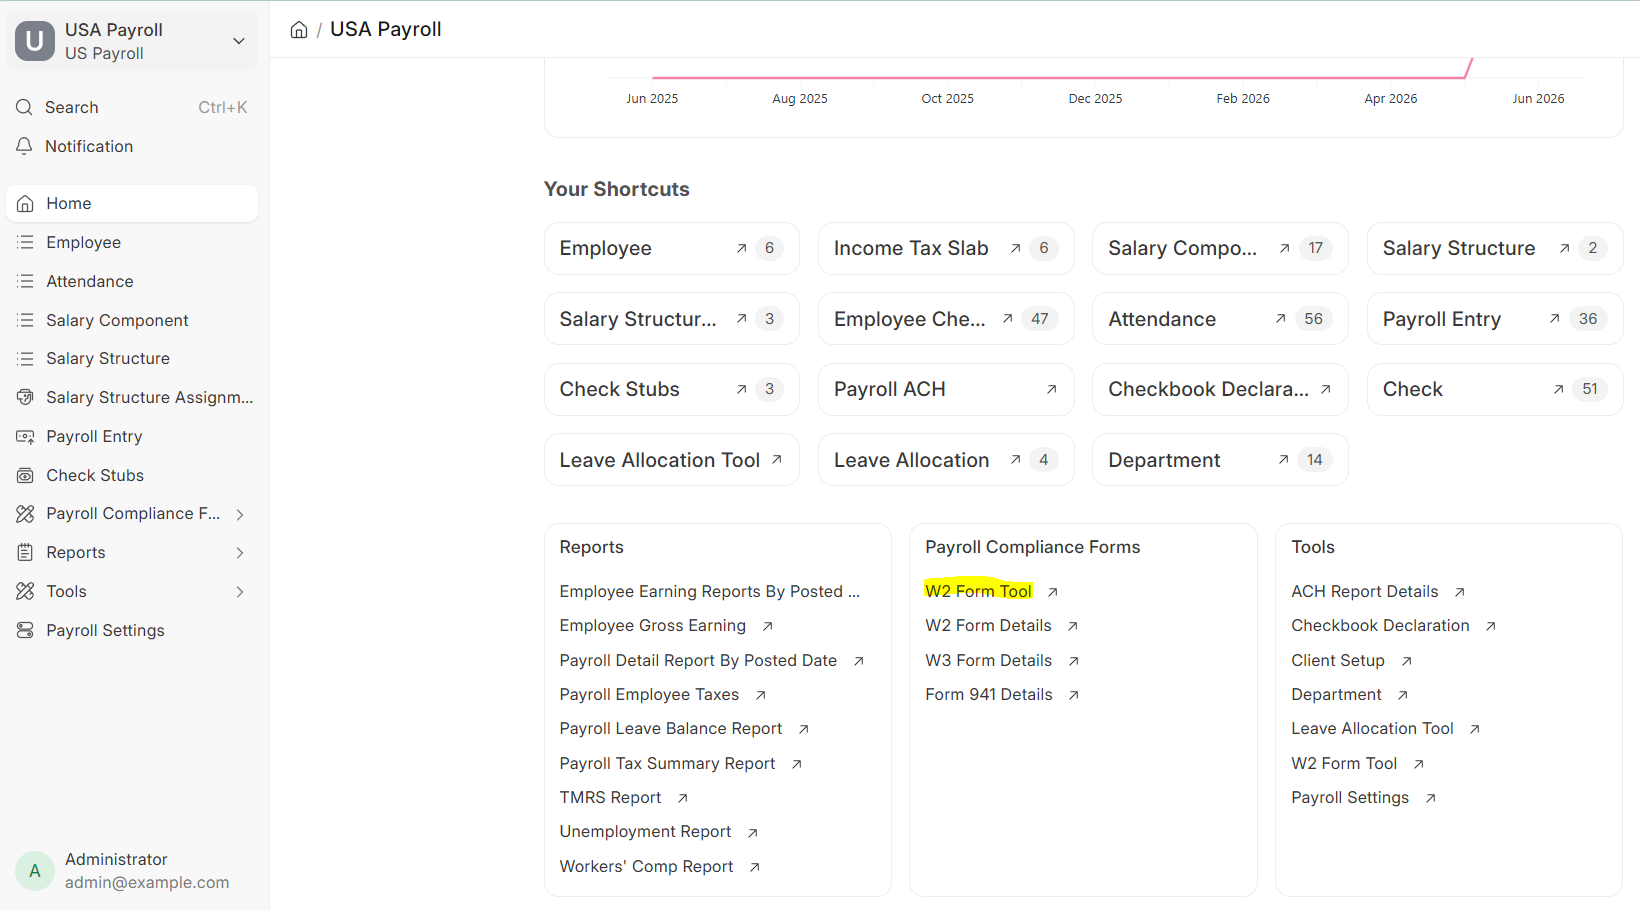
Task: Open Salary Component sidebar item
Action: pyautogui.click(x=132, y=320)
